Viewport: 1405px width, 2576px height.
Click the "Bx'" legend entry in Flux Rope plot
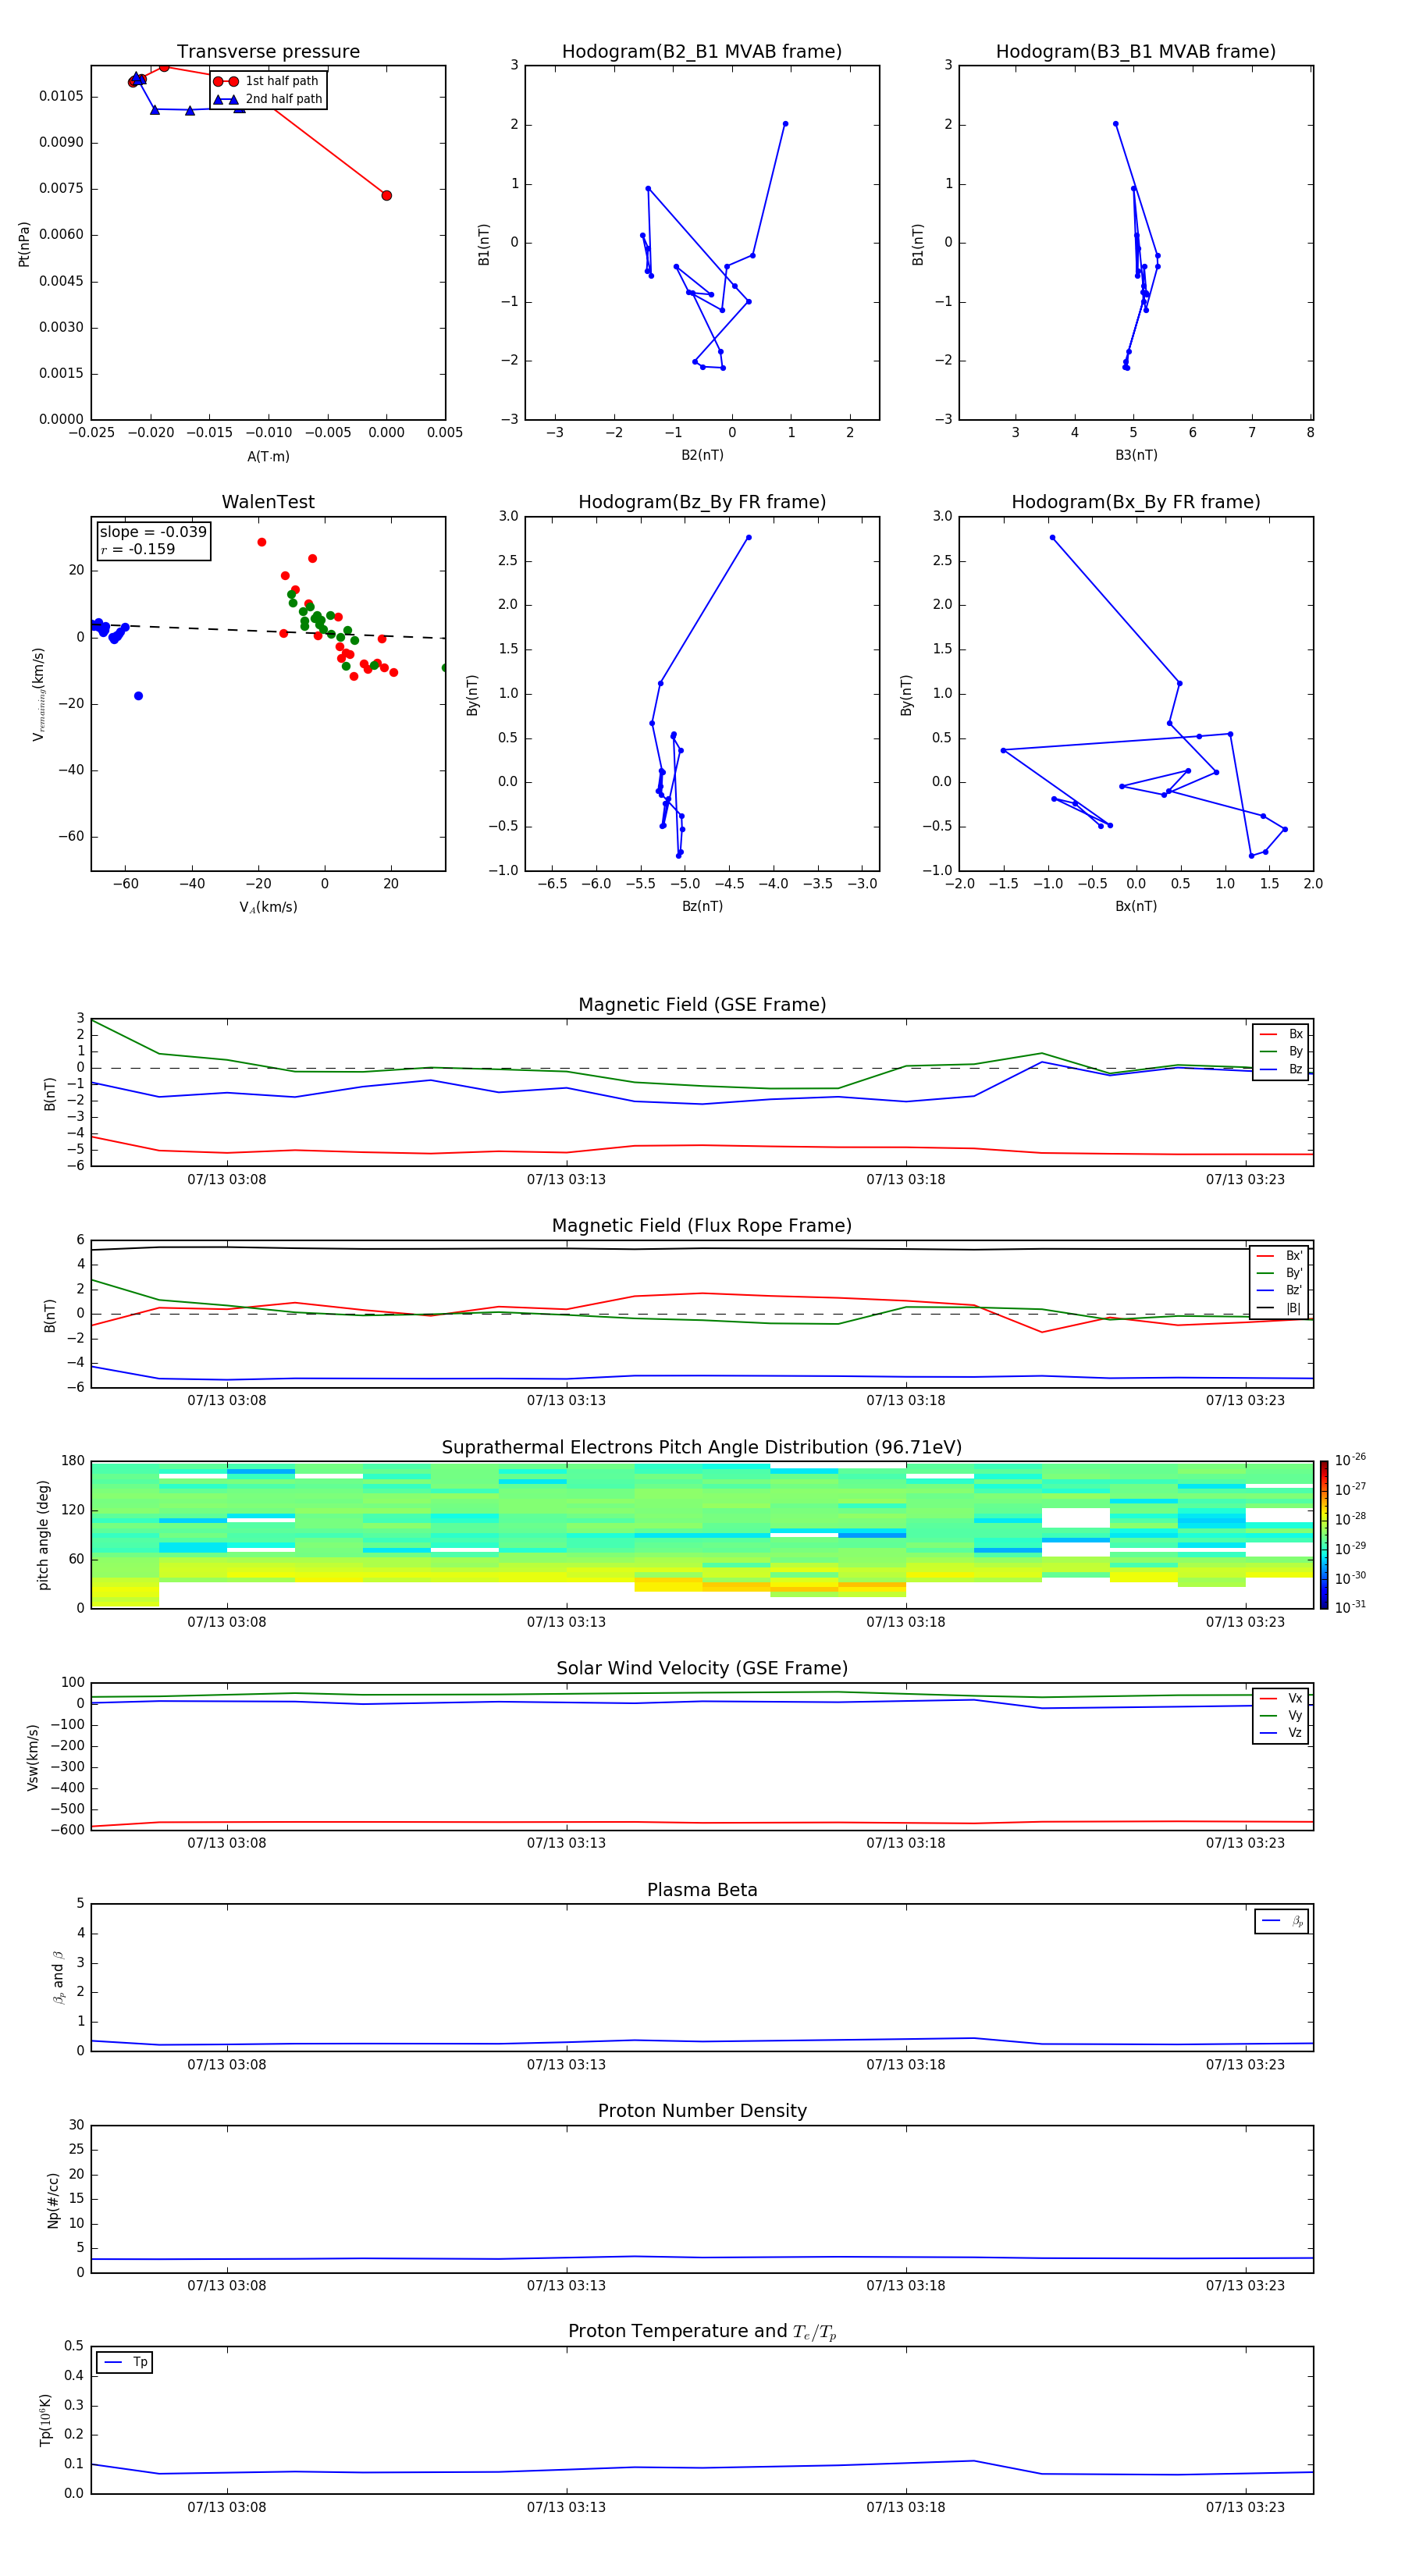click(1280, 1256)
